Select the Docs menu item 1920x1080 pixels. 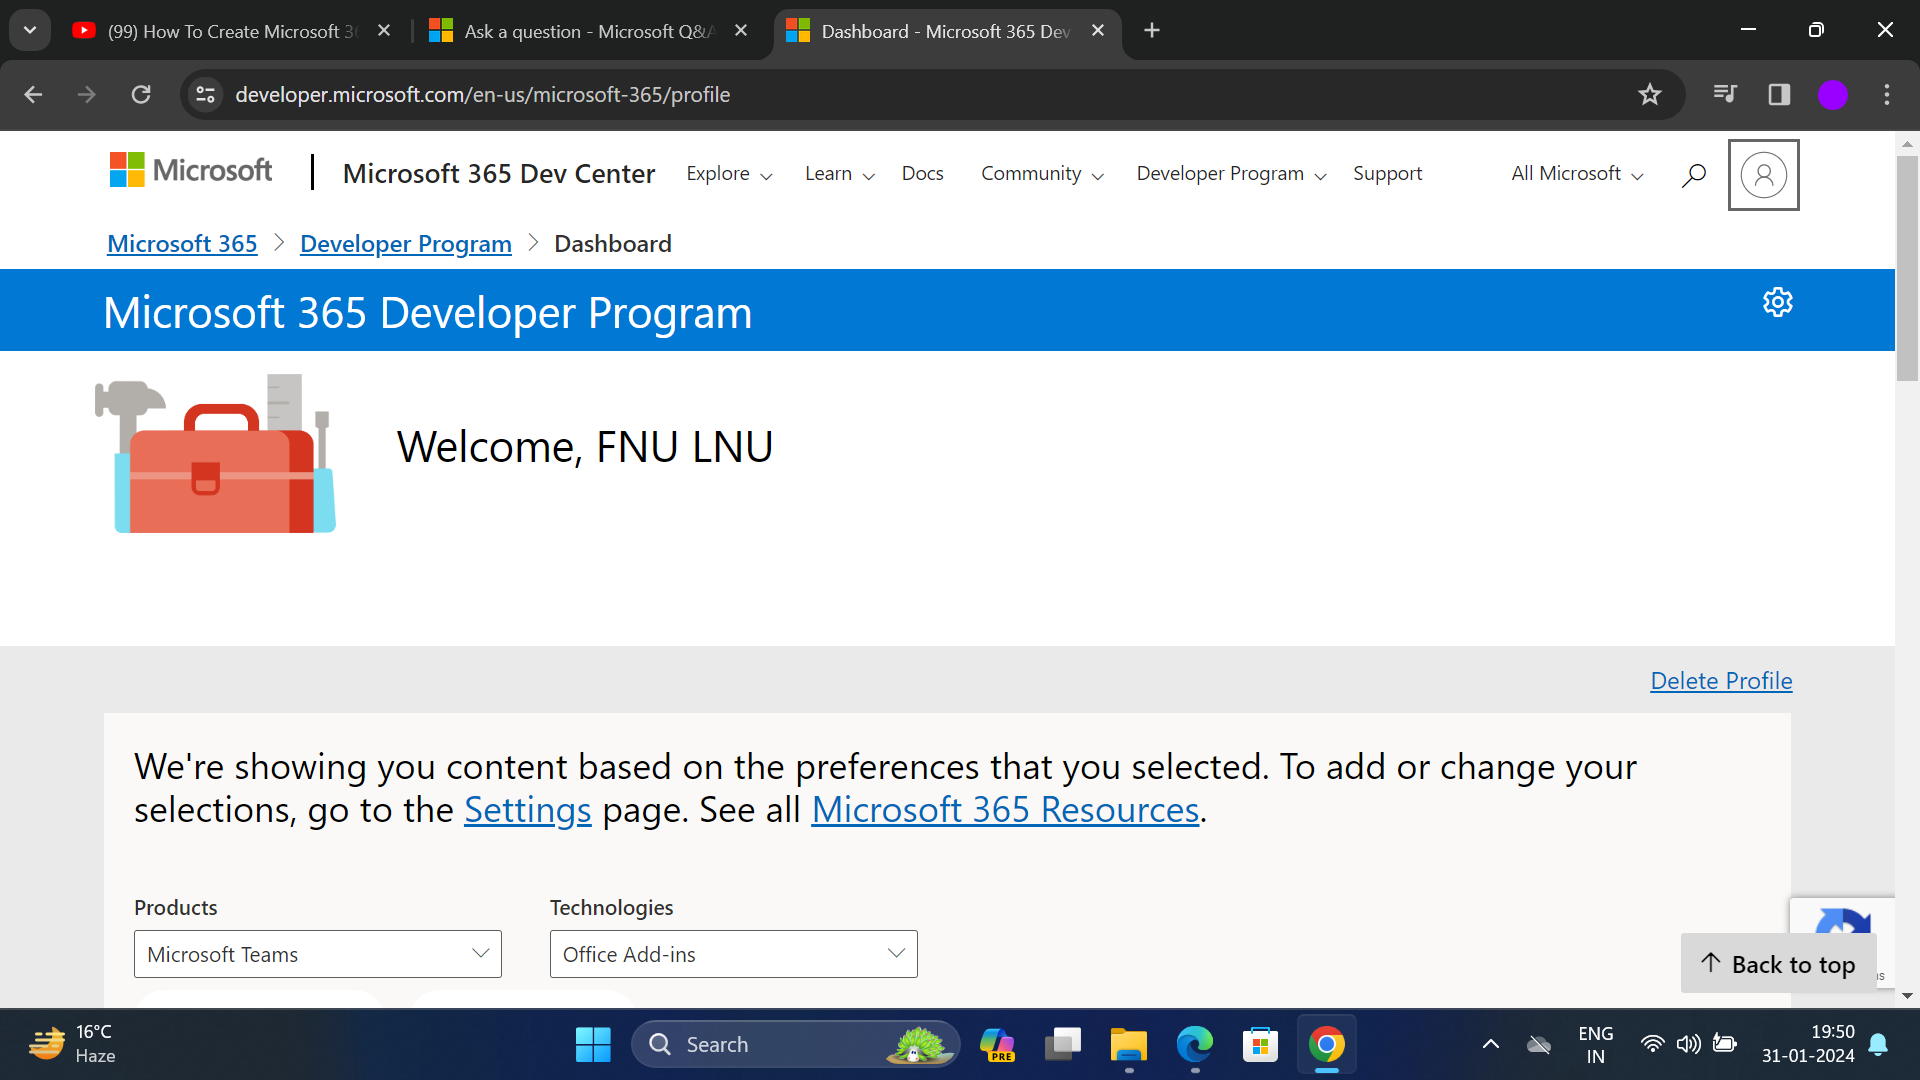click(x=922, y=173)
